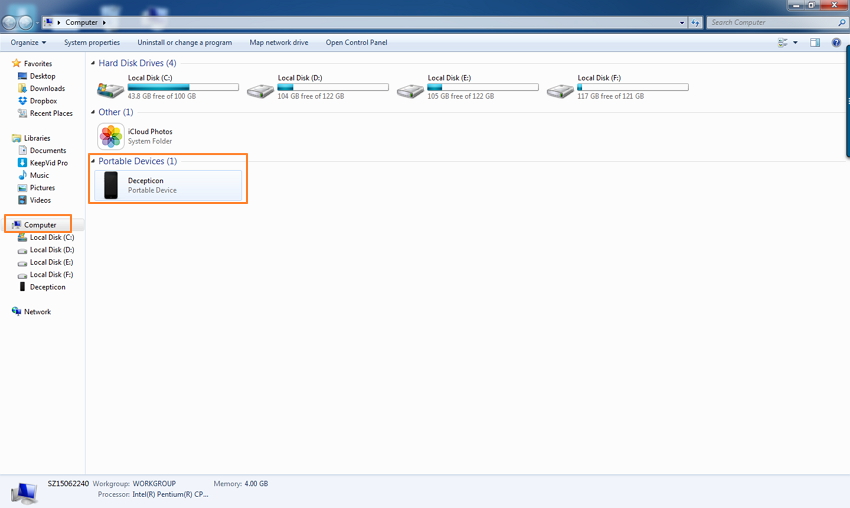Click System properties in toolbar
850x508 pixels.
[x=92, y=43]
